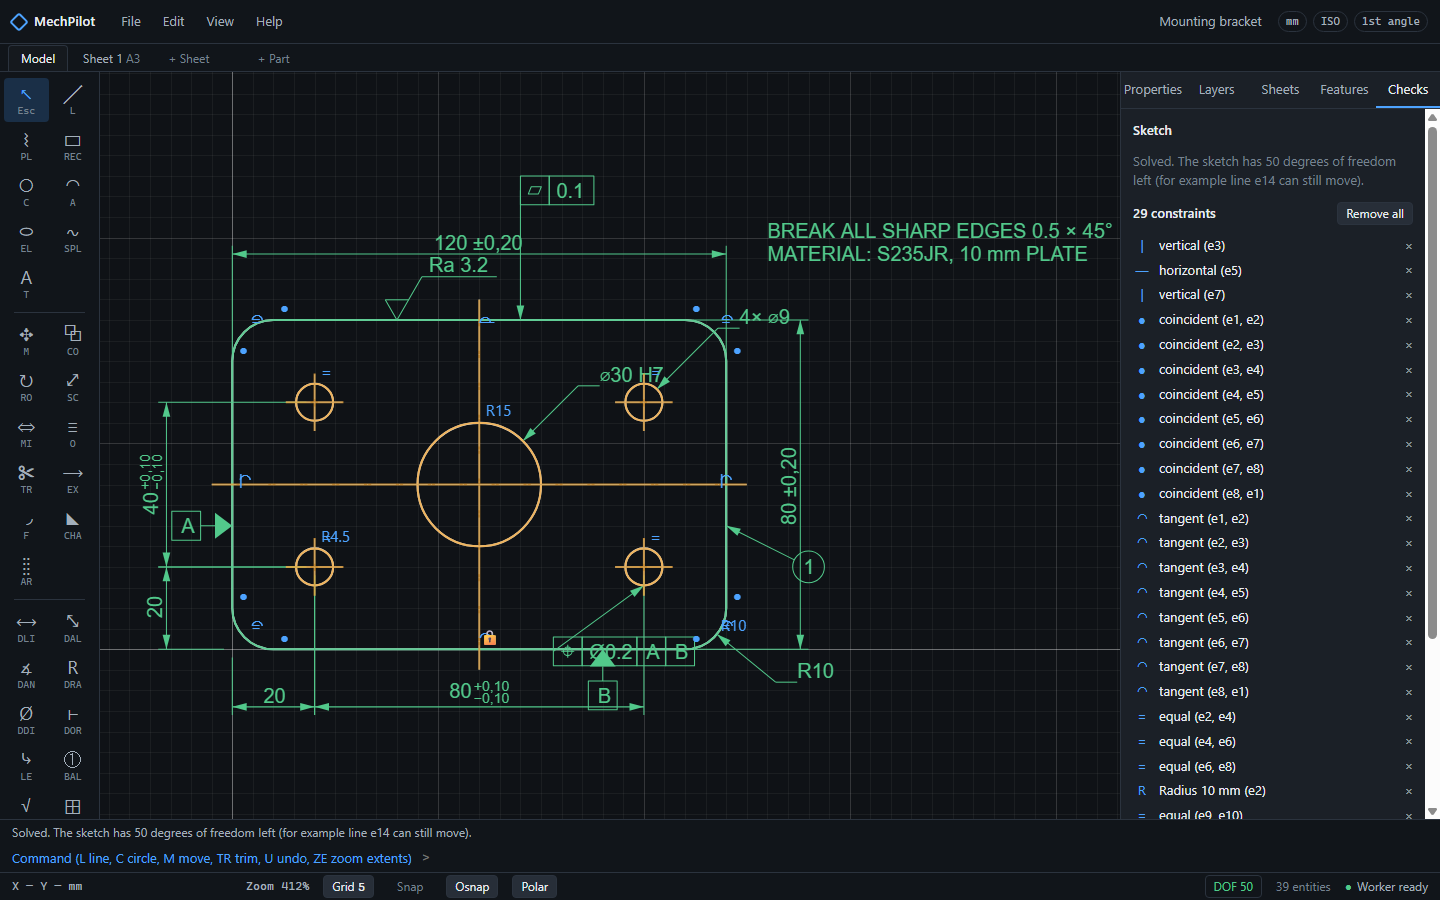Toggle Snap mode in status bar
Image resolution: width=1440 pixels, height=900 pixels.
[x=410, y=887]
